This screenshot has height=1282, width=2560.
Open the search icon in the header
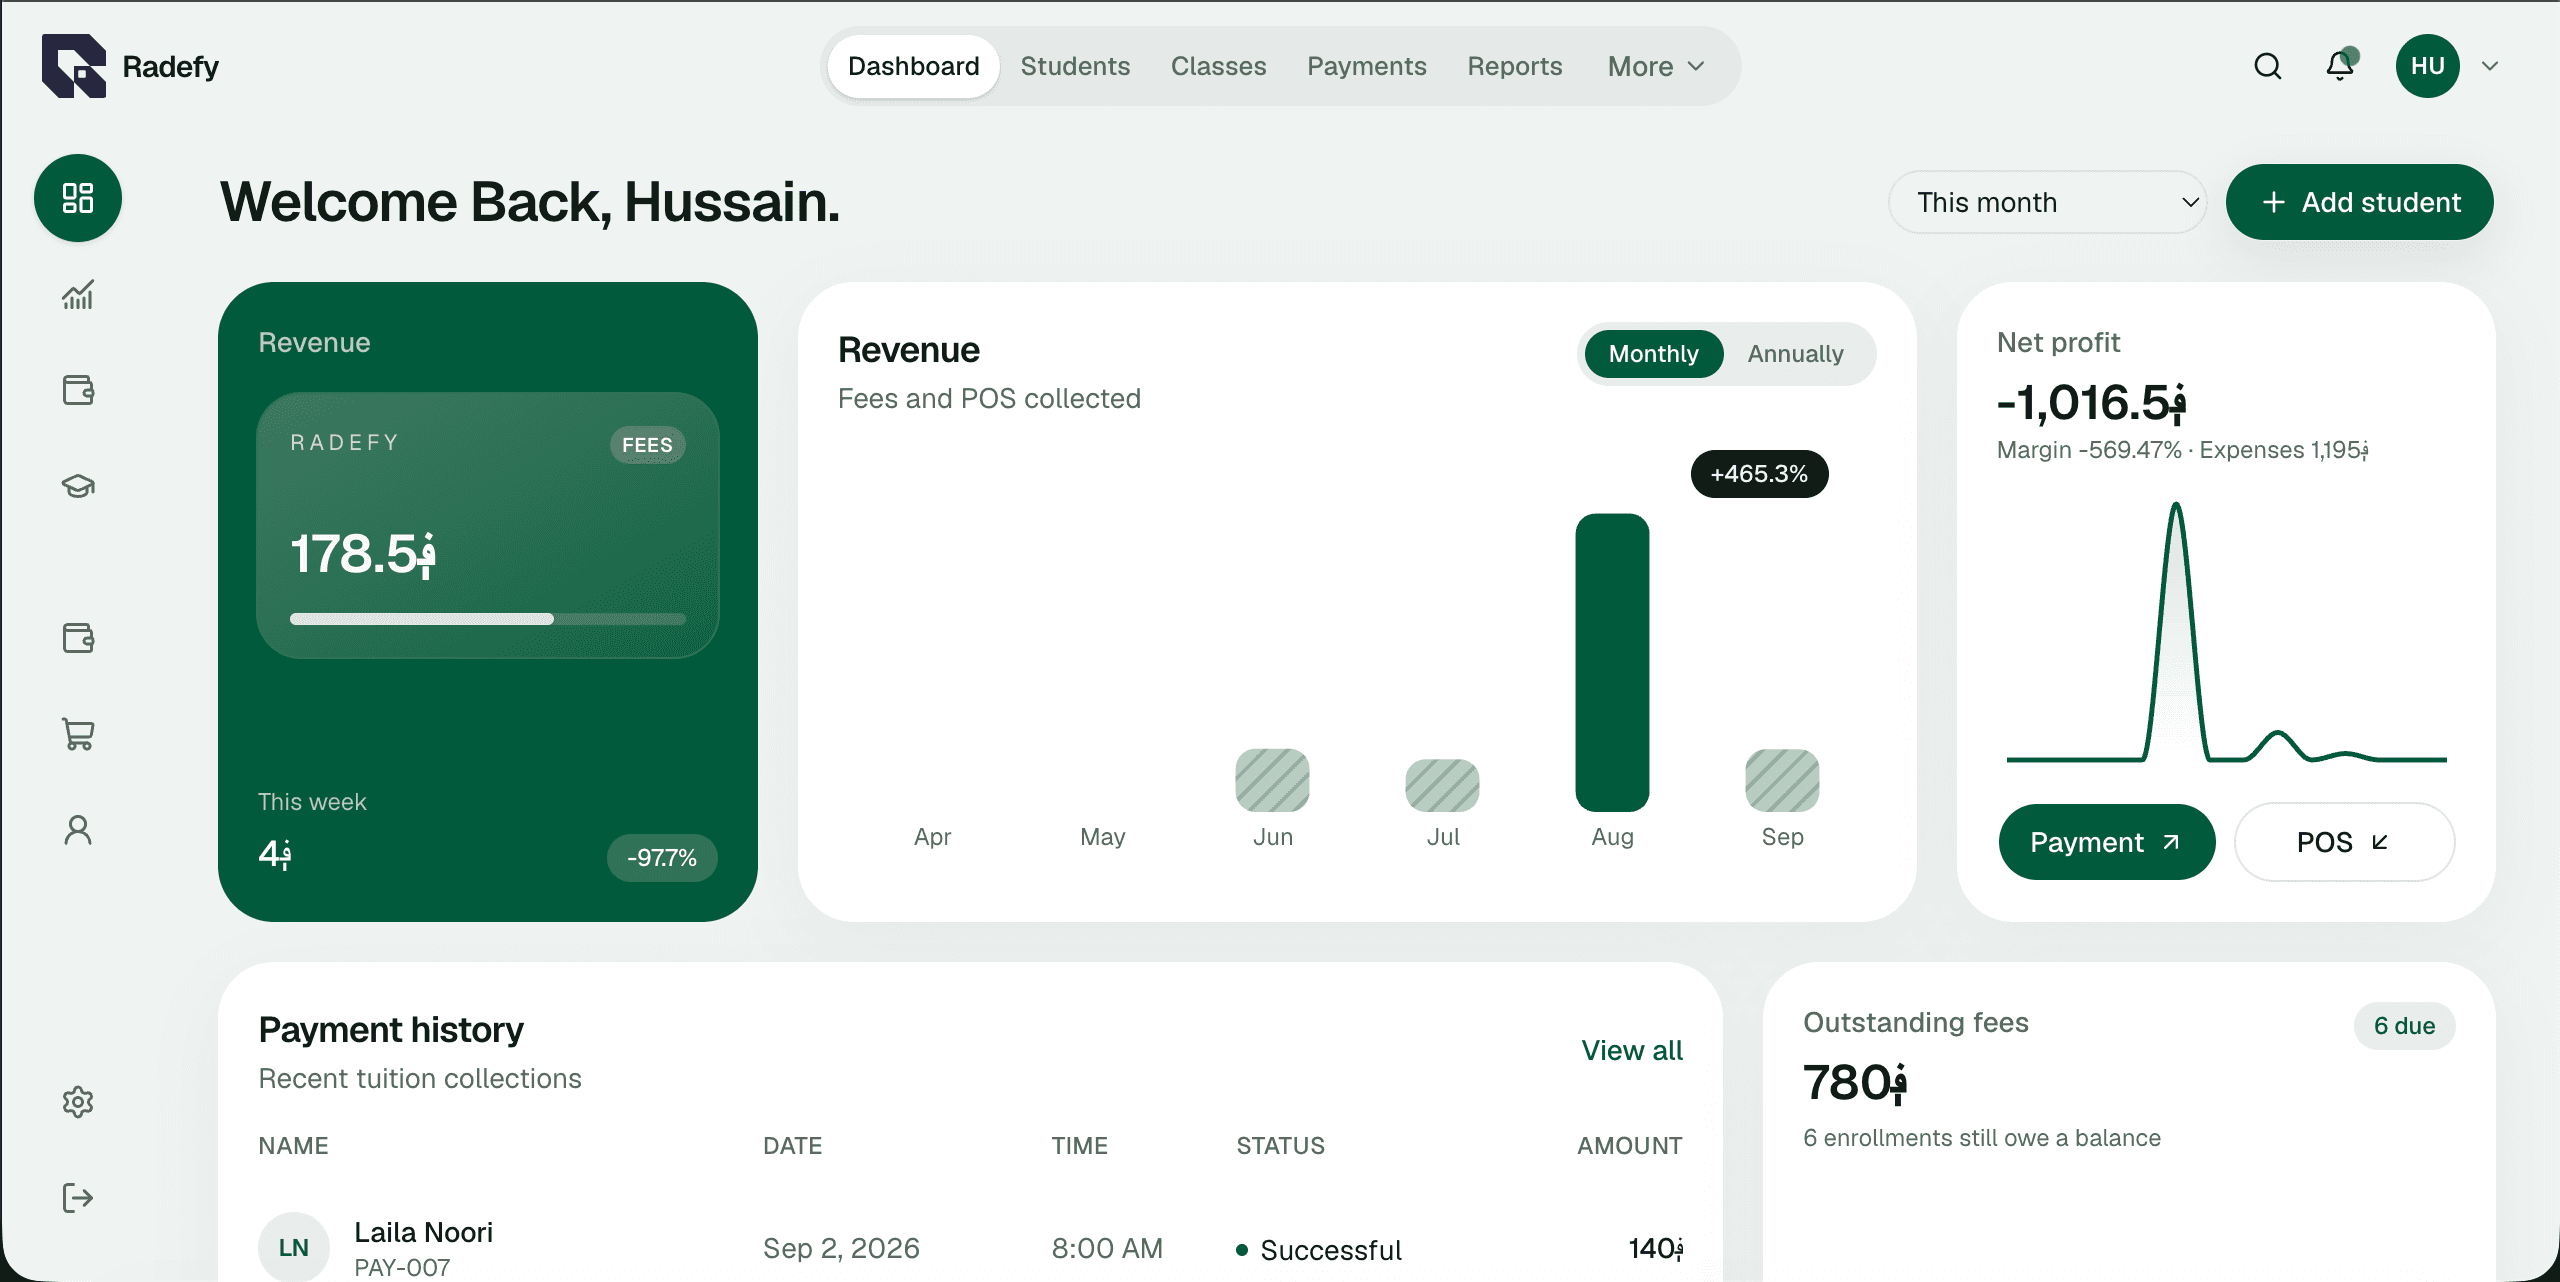[x=2268, y=66]
